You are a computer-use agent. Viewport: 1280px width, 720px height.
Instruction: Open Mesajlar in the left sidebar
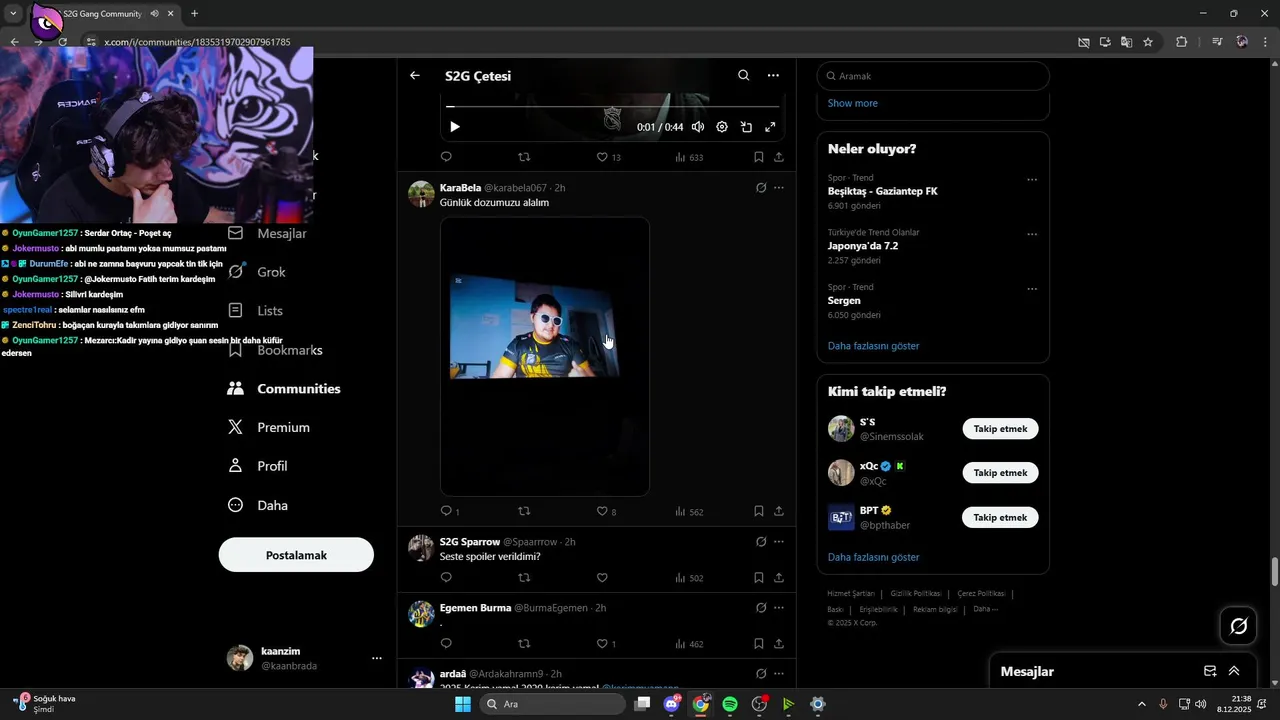point(267,233)
